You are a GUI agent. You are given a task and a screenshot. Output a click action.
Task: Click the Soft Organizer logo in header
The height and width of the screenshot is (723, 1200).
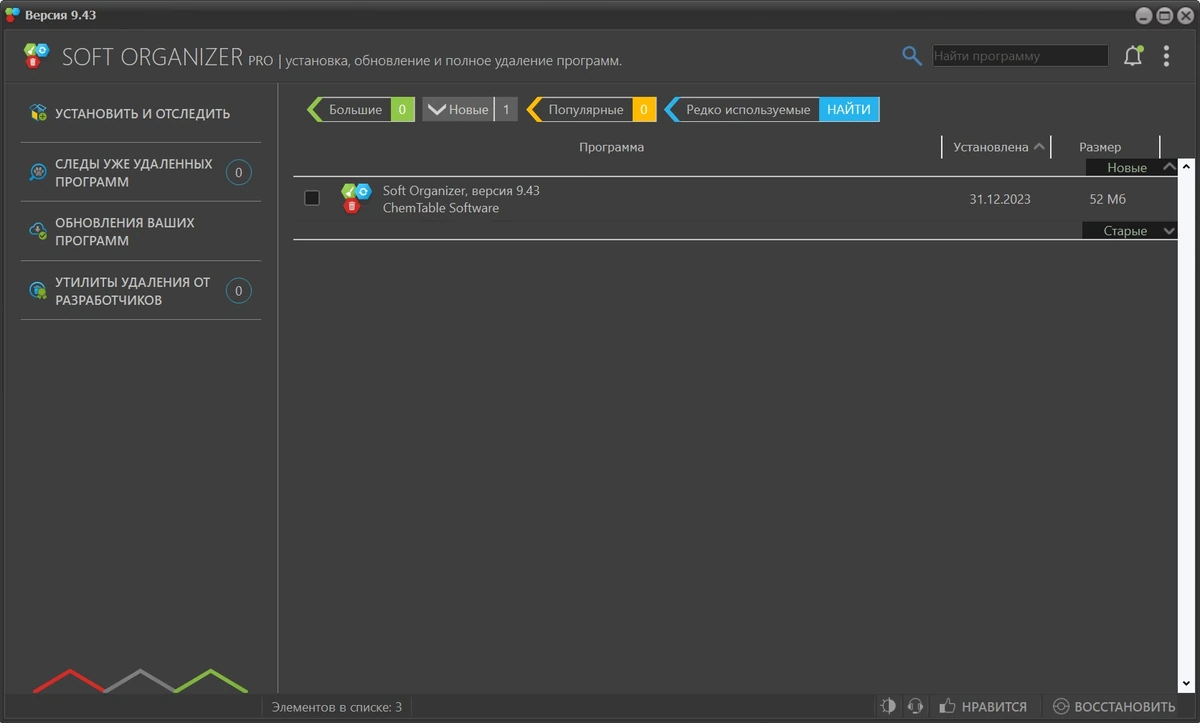coord(36,56)
